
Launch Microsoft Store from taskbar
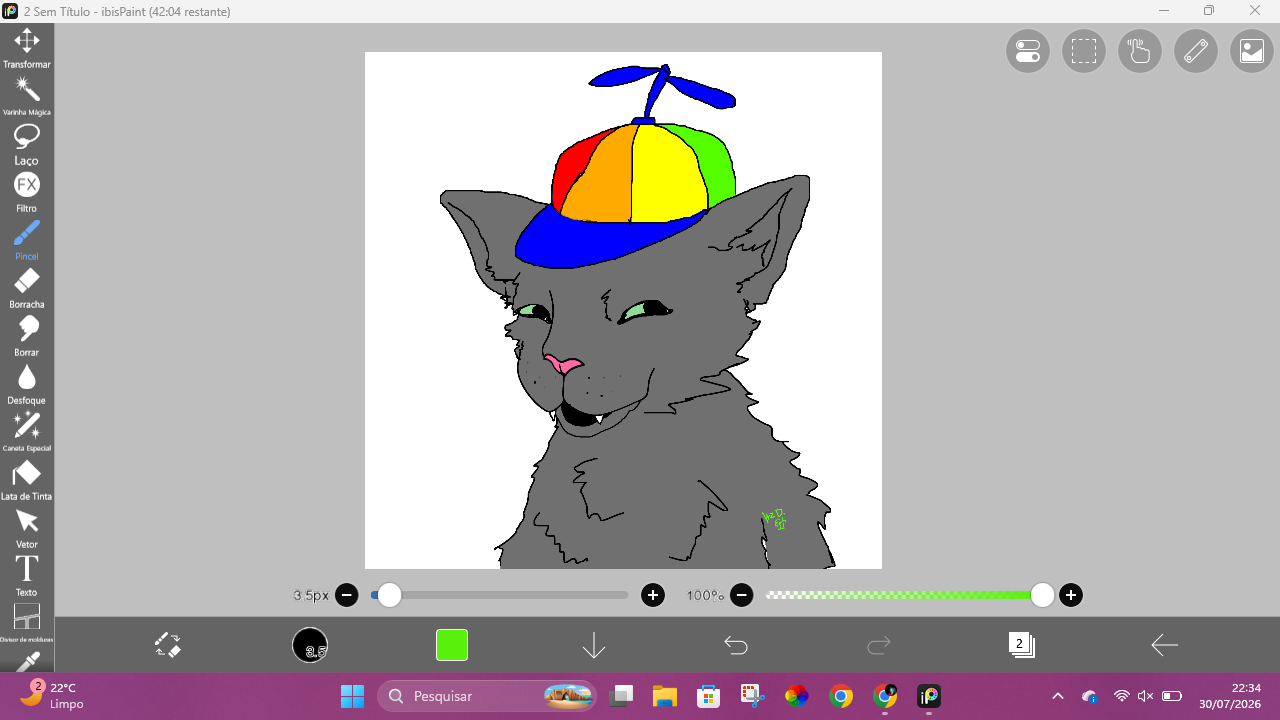point(709,696)
